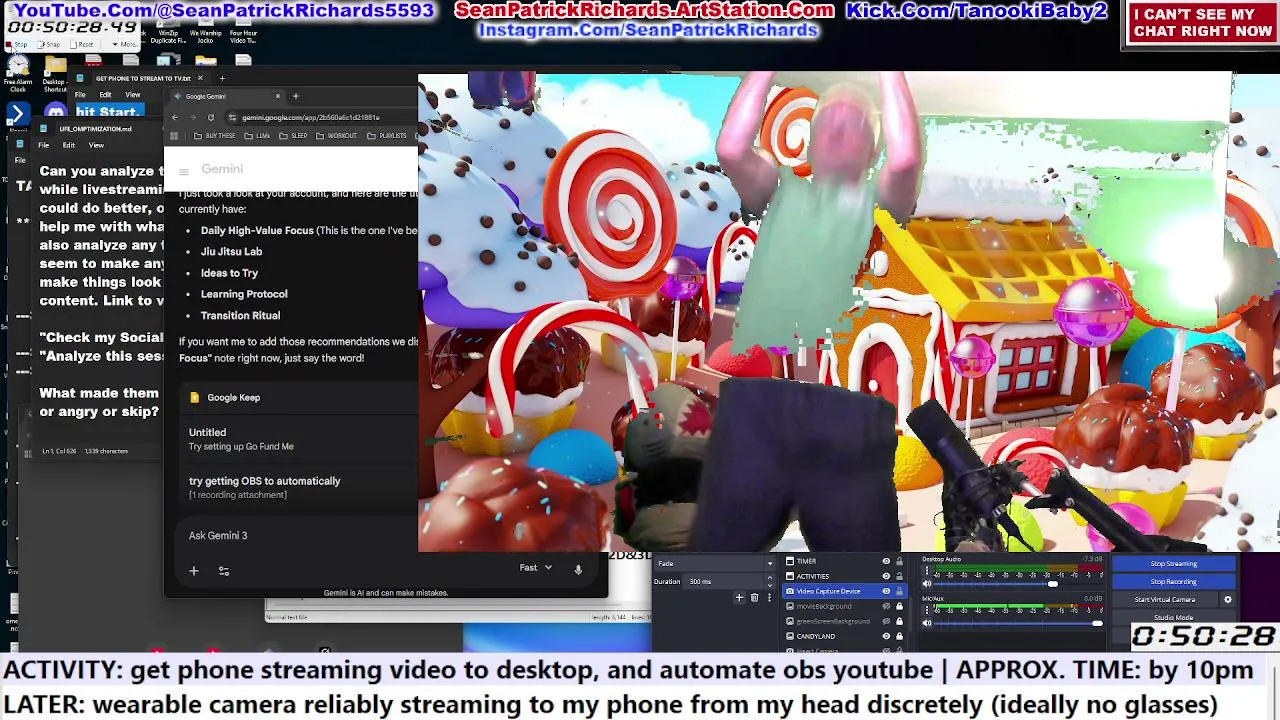Reload the Gemini page

[210, 117]
